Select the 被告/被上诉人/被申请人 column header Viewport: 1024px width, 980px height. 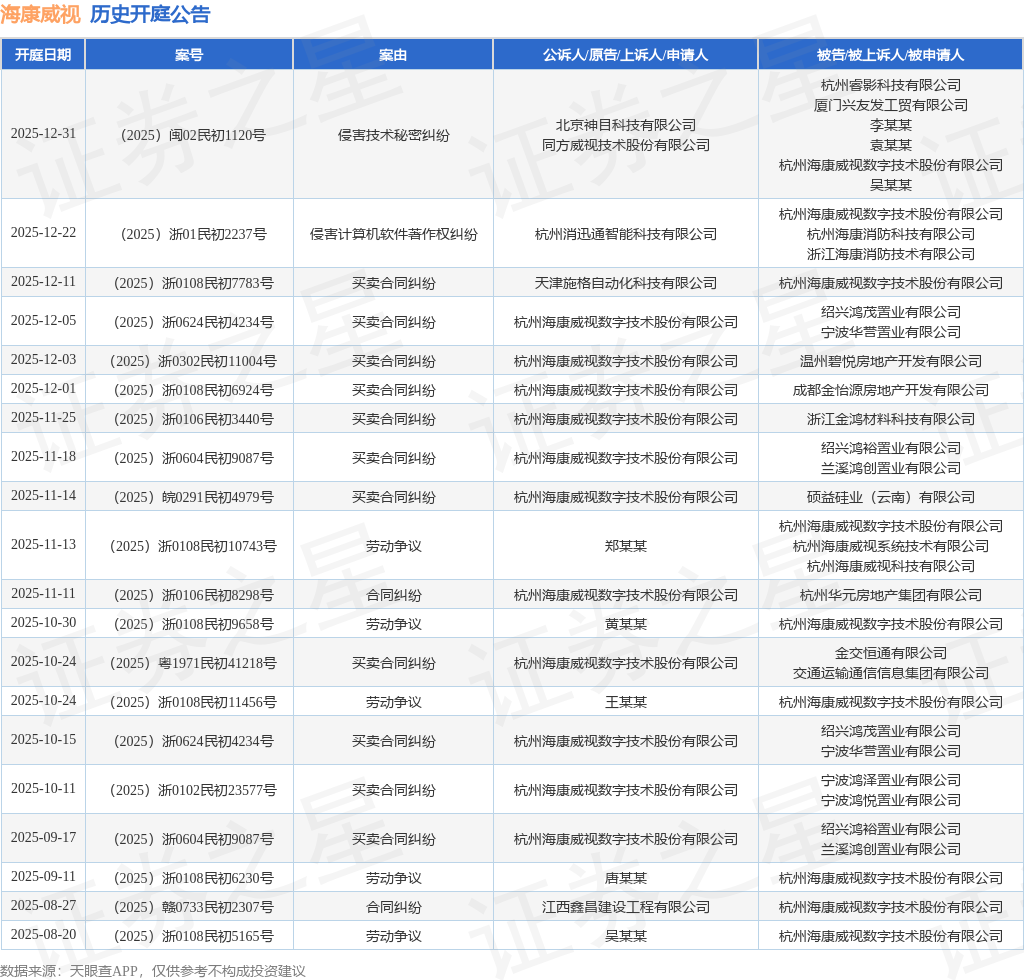(890, 55)
